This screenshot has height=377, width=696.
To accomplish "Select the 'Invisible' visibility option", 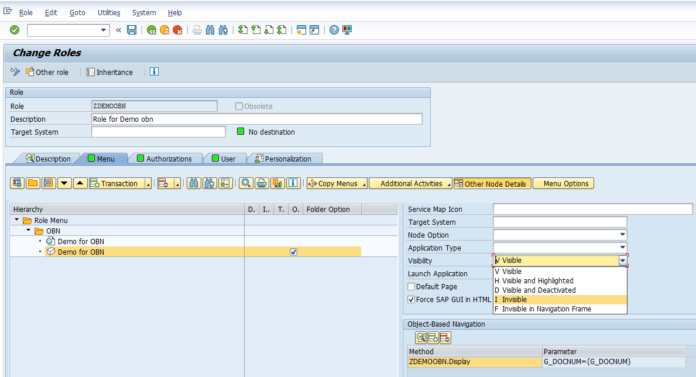I will pos(560,300).
